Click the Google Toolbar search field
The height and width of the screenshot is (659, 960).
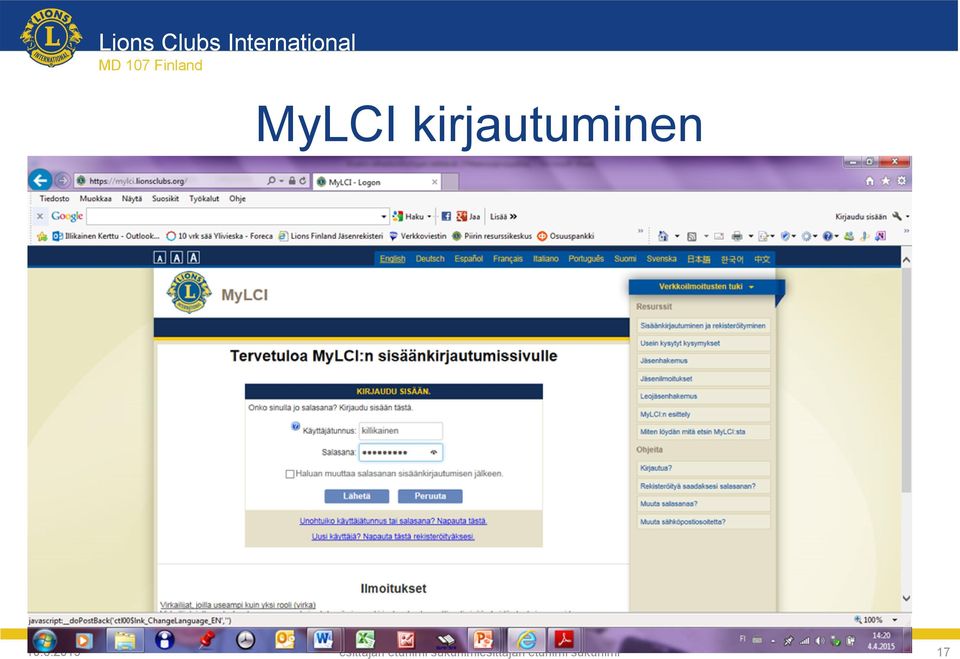(x=233, y=216)
